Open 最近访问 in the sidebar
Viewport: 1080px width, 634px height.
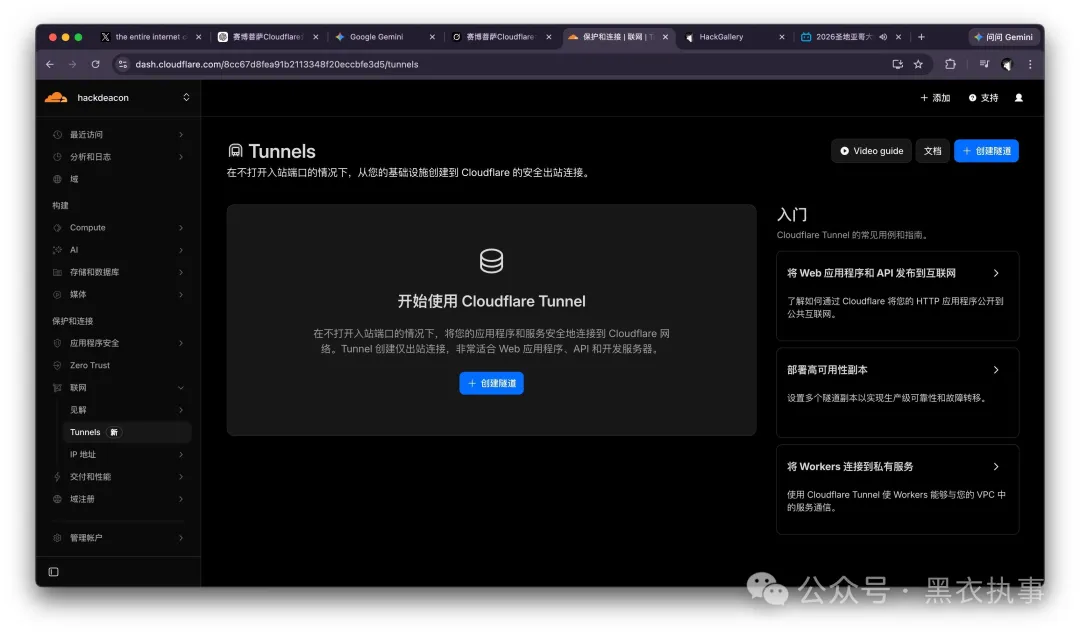point(118,134)
